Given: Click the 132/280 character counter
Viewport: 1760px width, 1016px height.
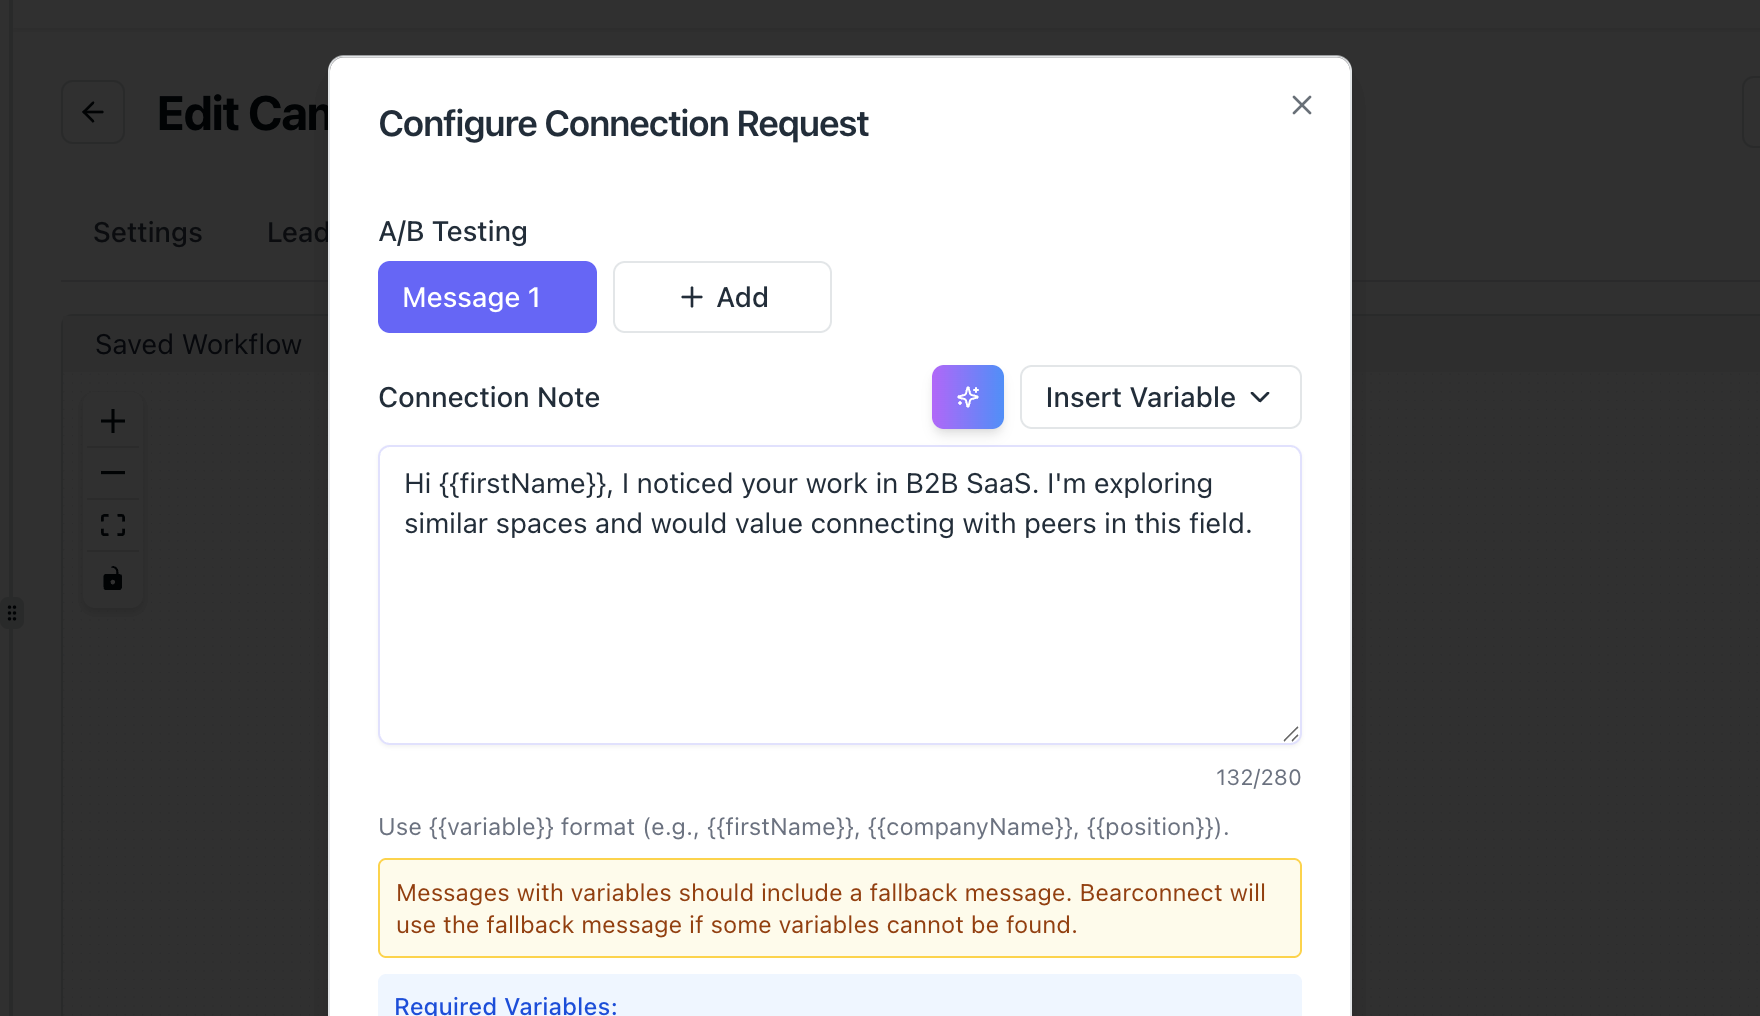Looking at the screenshot, I should (x=1257, y=778).
